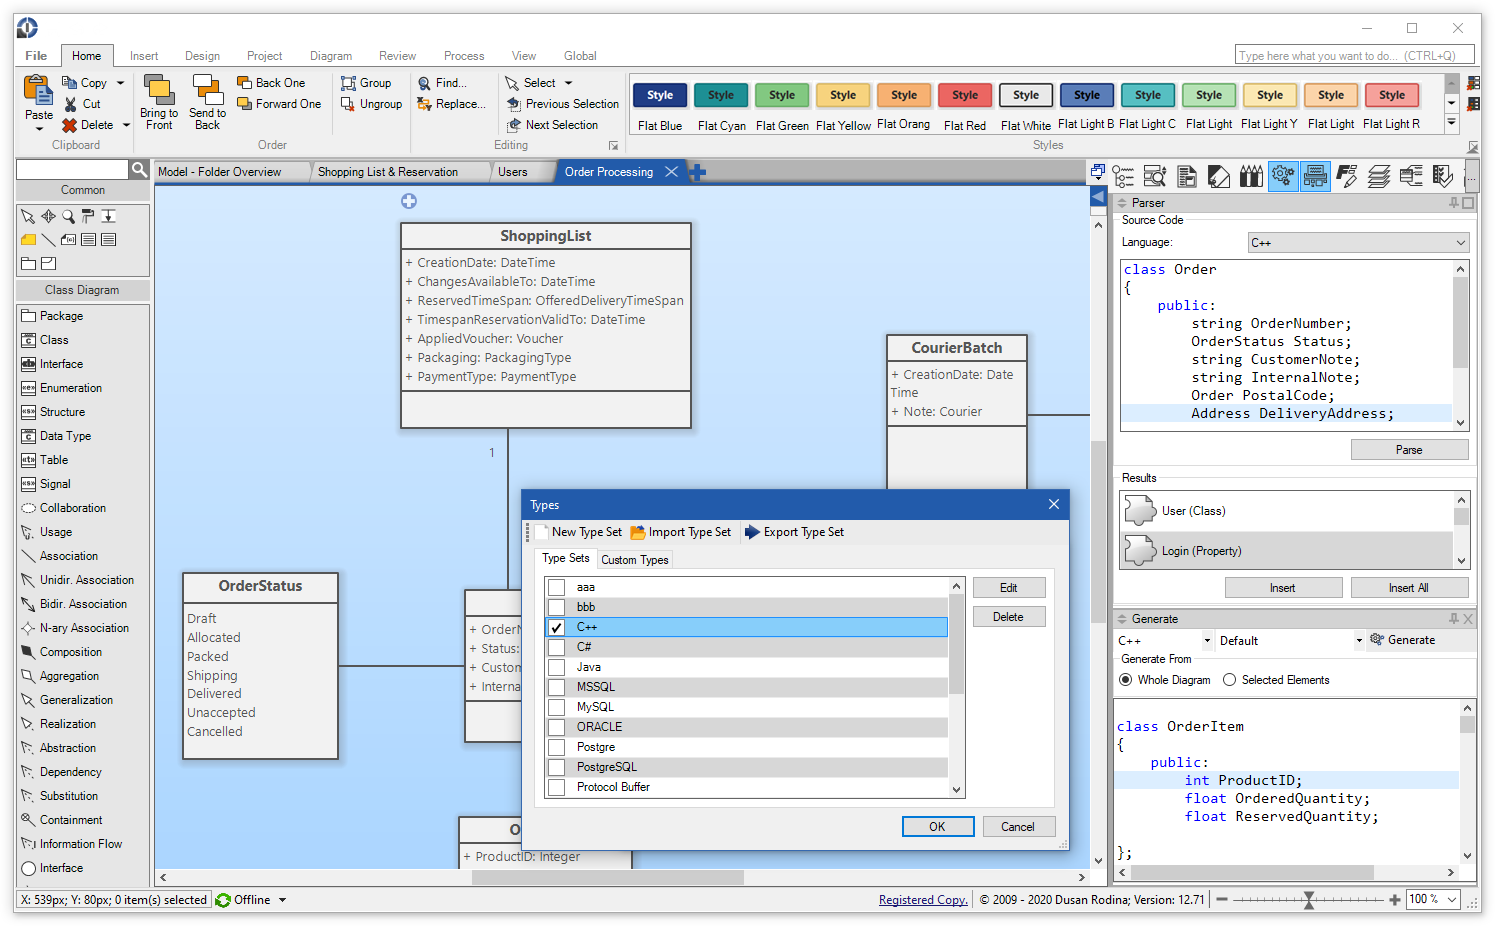Click the Send to Back icon
This screenshot has height=926, width=1495.
[207, 91]
